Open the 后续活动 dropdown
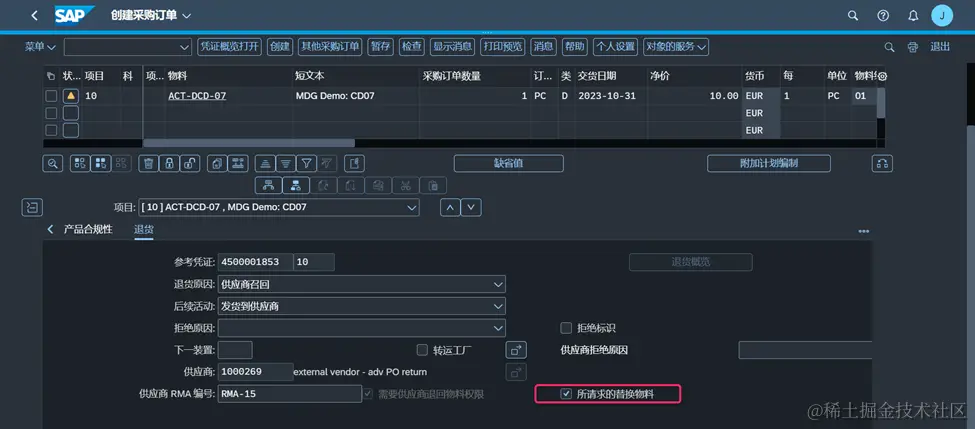 point(497,306)
